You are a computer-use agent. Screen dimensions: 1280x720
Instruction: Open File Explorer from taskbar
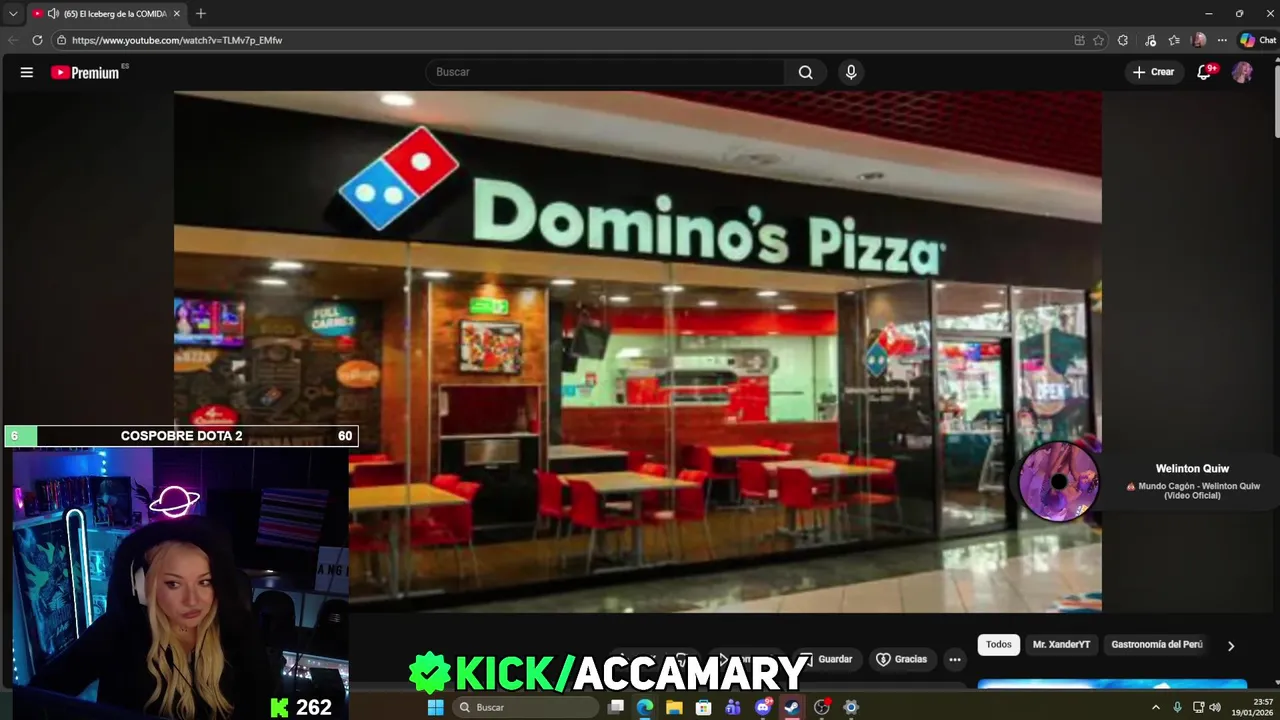tap(674, 707)
